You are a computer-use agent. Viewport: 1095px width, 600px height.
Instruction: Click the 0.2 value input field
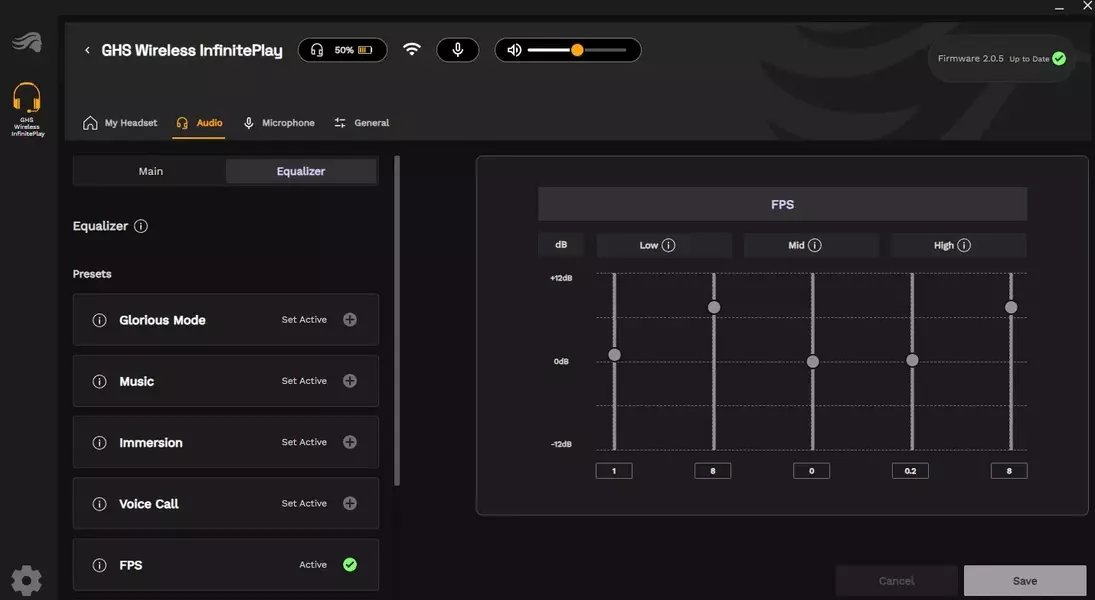910,471
